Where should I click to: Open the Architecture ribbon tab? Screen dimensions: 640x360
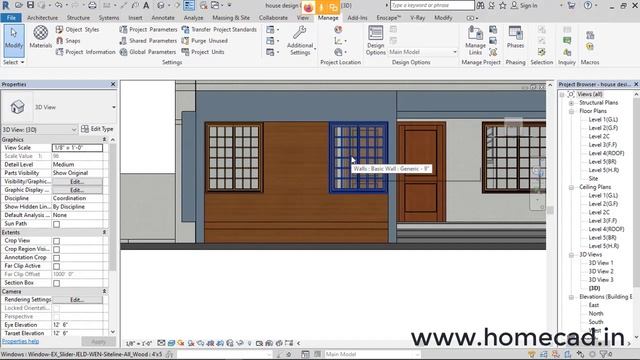42,18
